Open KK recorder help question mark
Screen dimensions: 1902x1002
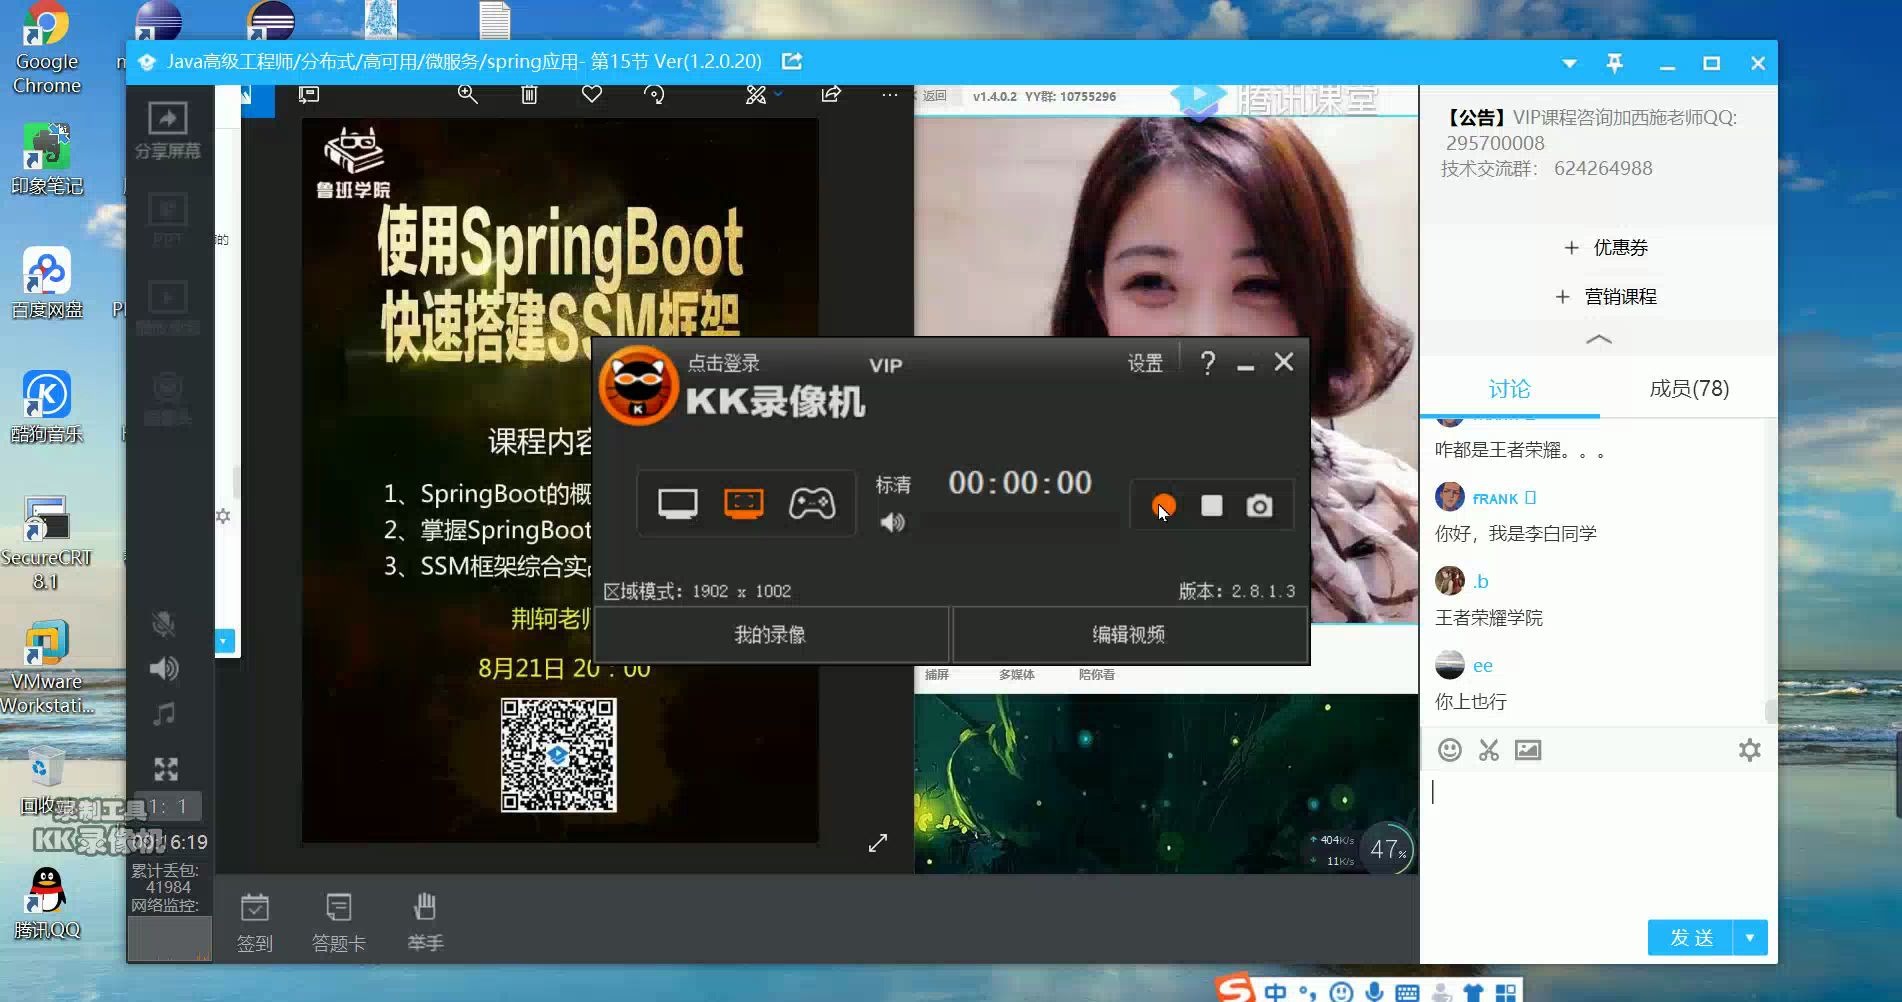(x=1208, y=362)
